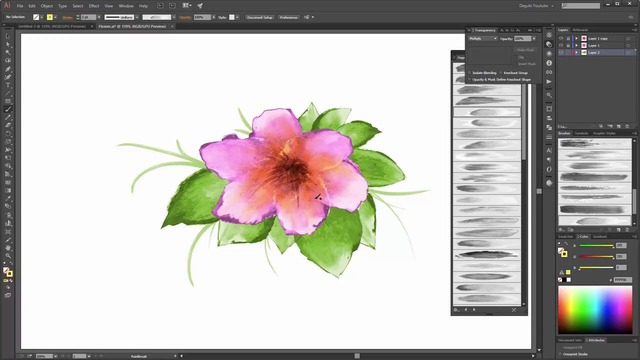
Task: Open the Multiply blending mode dropdown
Action: 482,38
